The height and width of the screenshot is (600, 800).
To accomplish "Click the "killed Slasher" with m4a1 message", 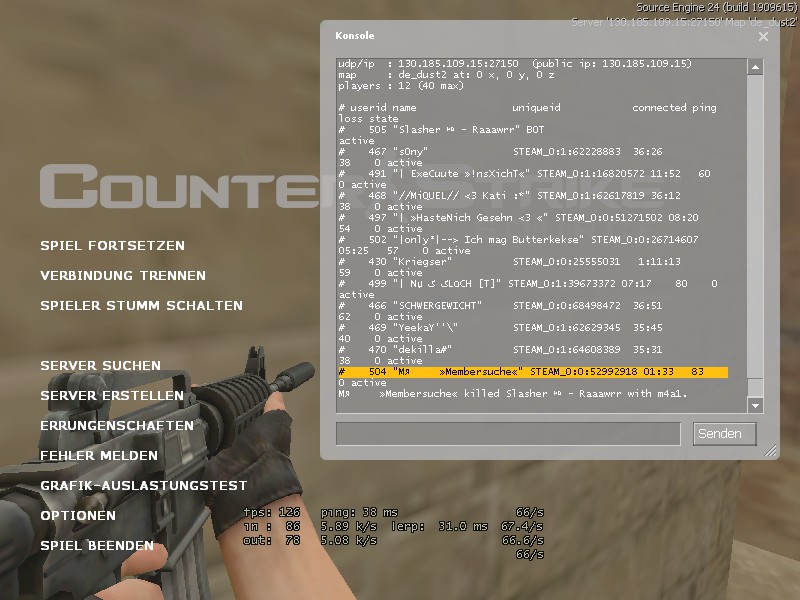I will (x=513, y=394).
